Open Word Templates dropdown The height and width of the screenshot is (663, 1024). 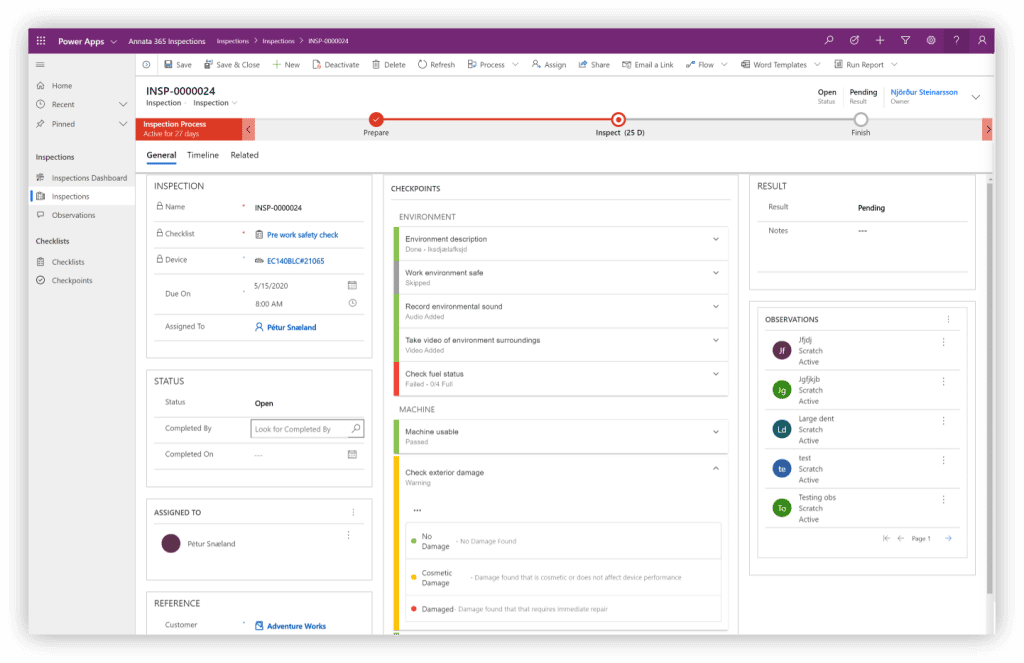point(817,65)
